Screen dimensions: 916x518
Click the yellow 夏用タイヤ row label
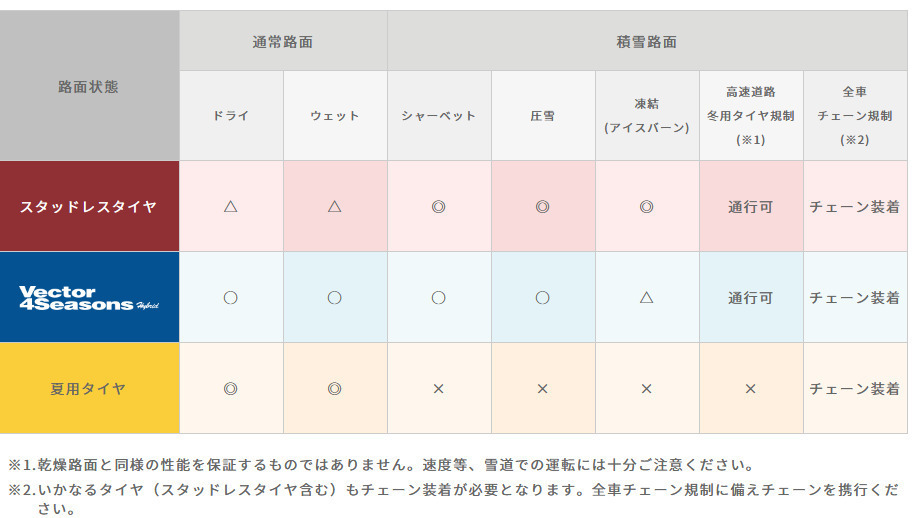(x=89, y=388)
